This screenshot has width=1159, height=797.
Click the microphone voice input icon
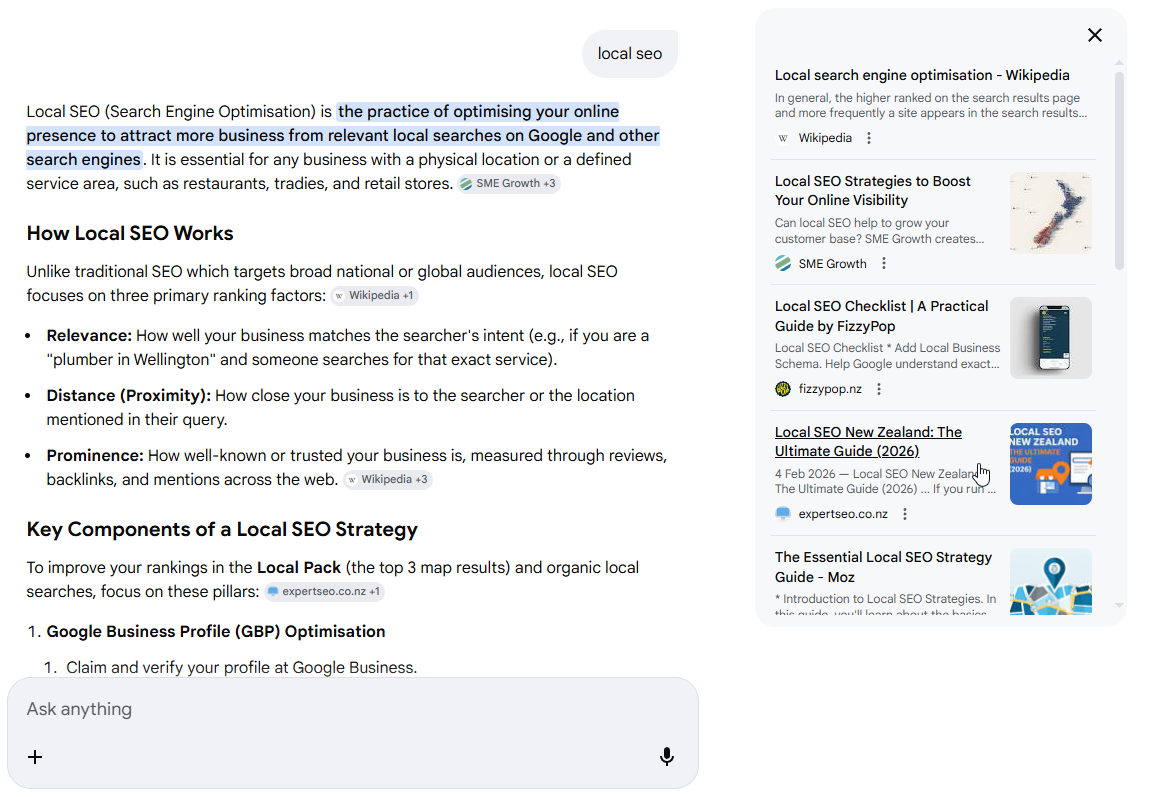[x=667, y=756]
